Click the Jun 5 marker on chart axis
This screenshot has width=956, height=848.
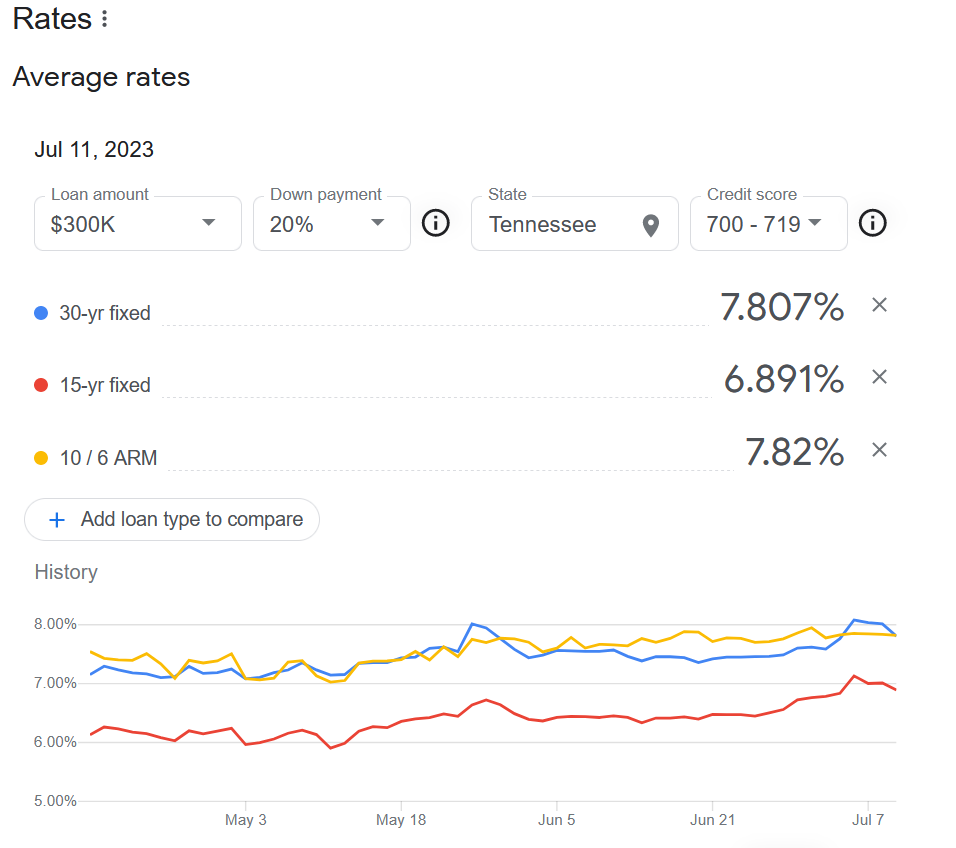[557, 820]
